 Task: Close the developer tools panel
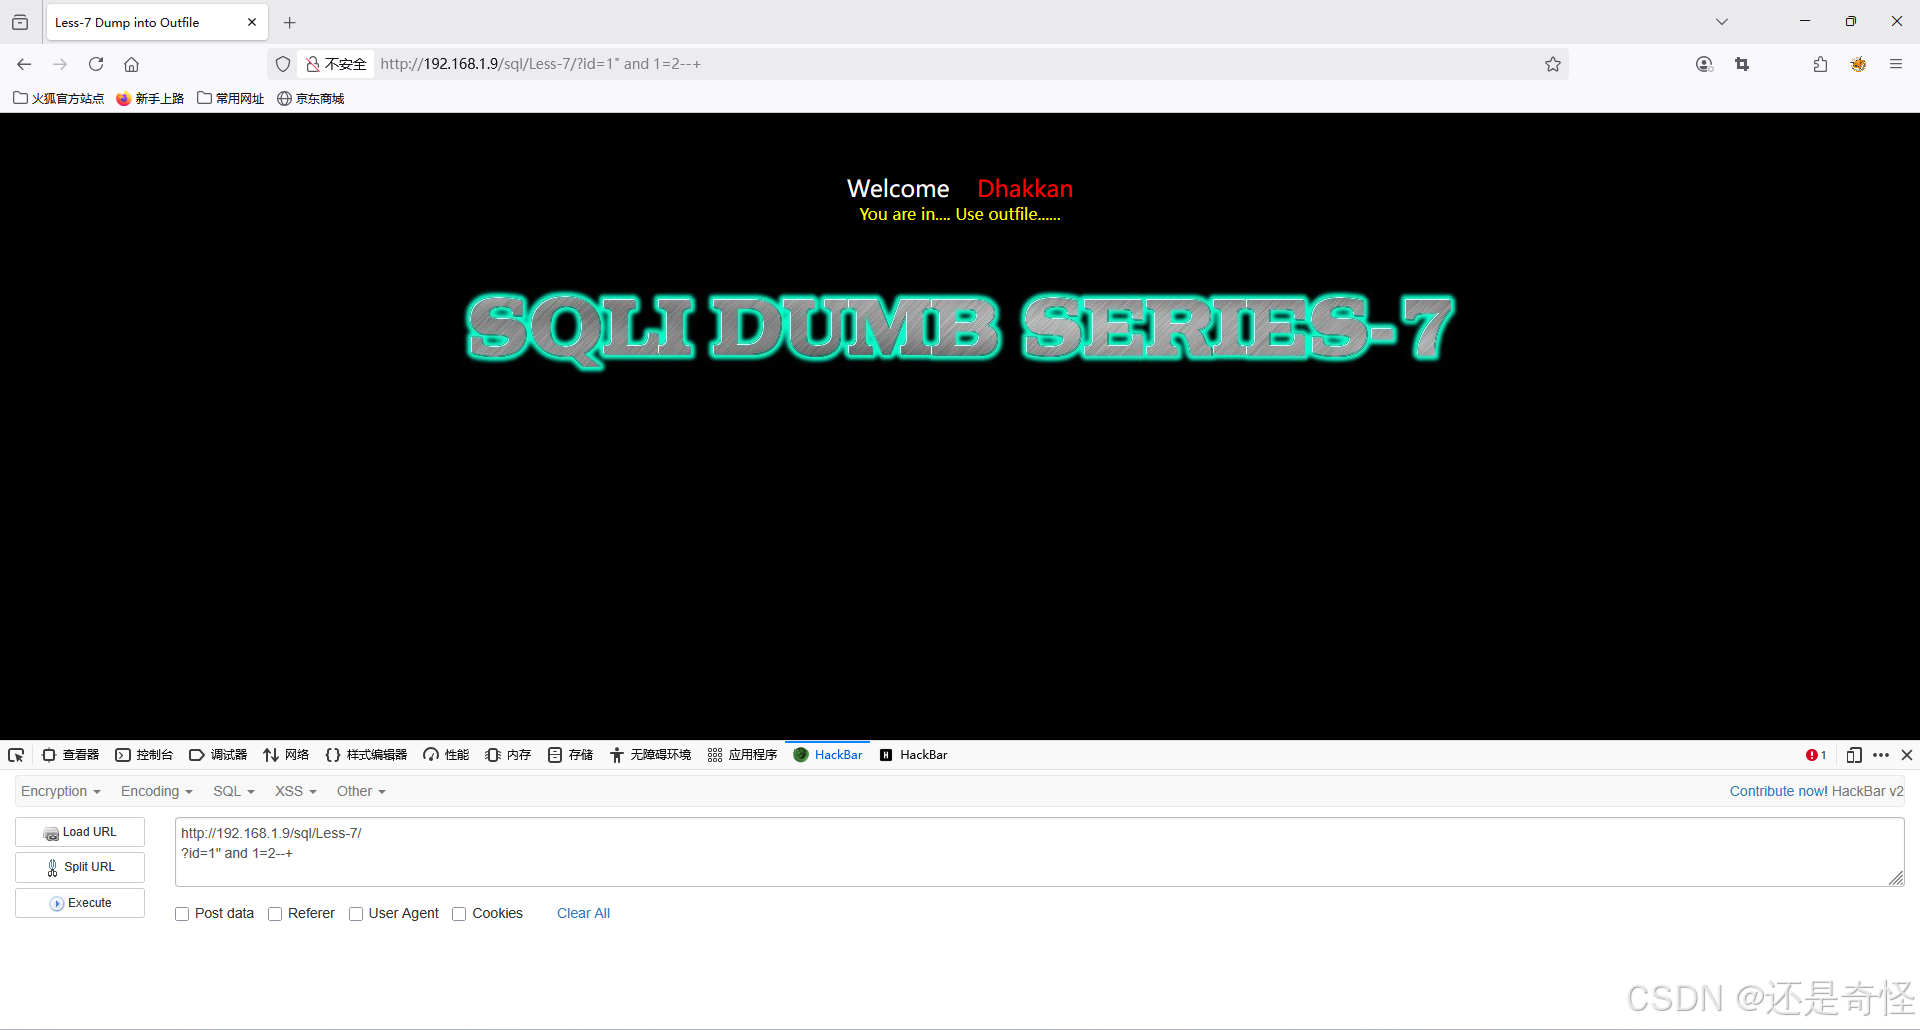coord(1907,755)
